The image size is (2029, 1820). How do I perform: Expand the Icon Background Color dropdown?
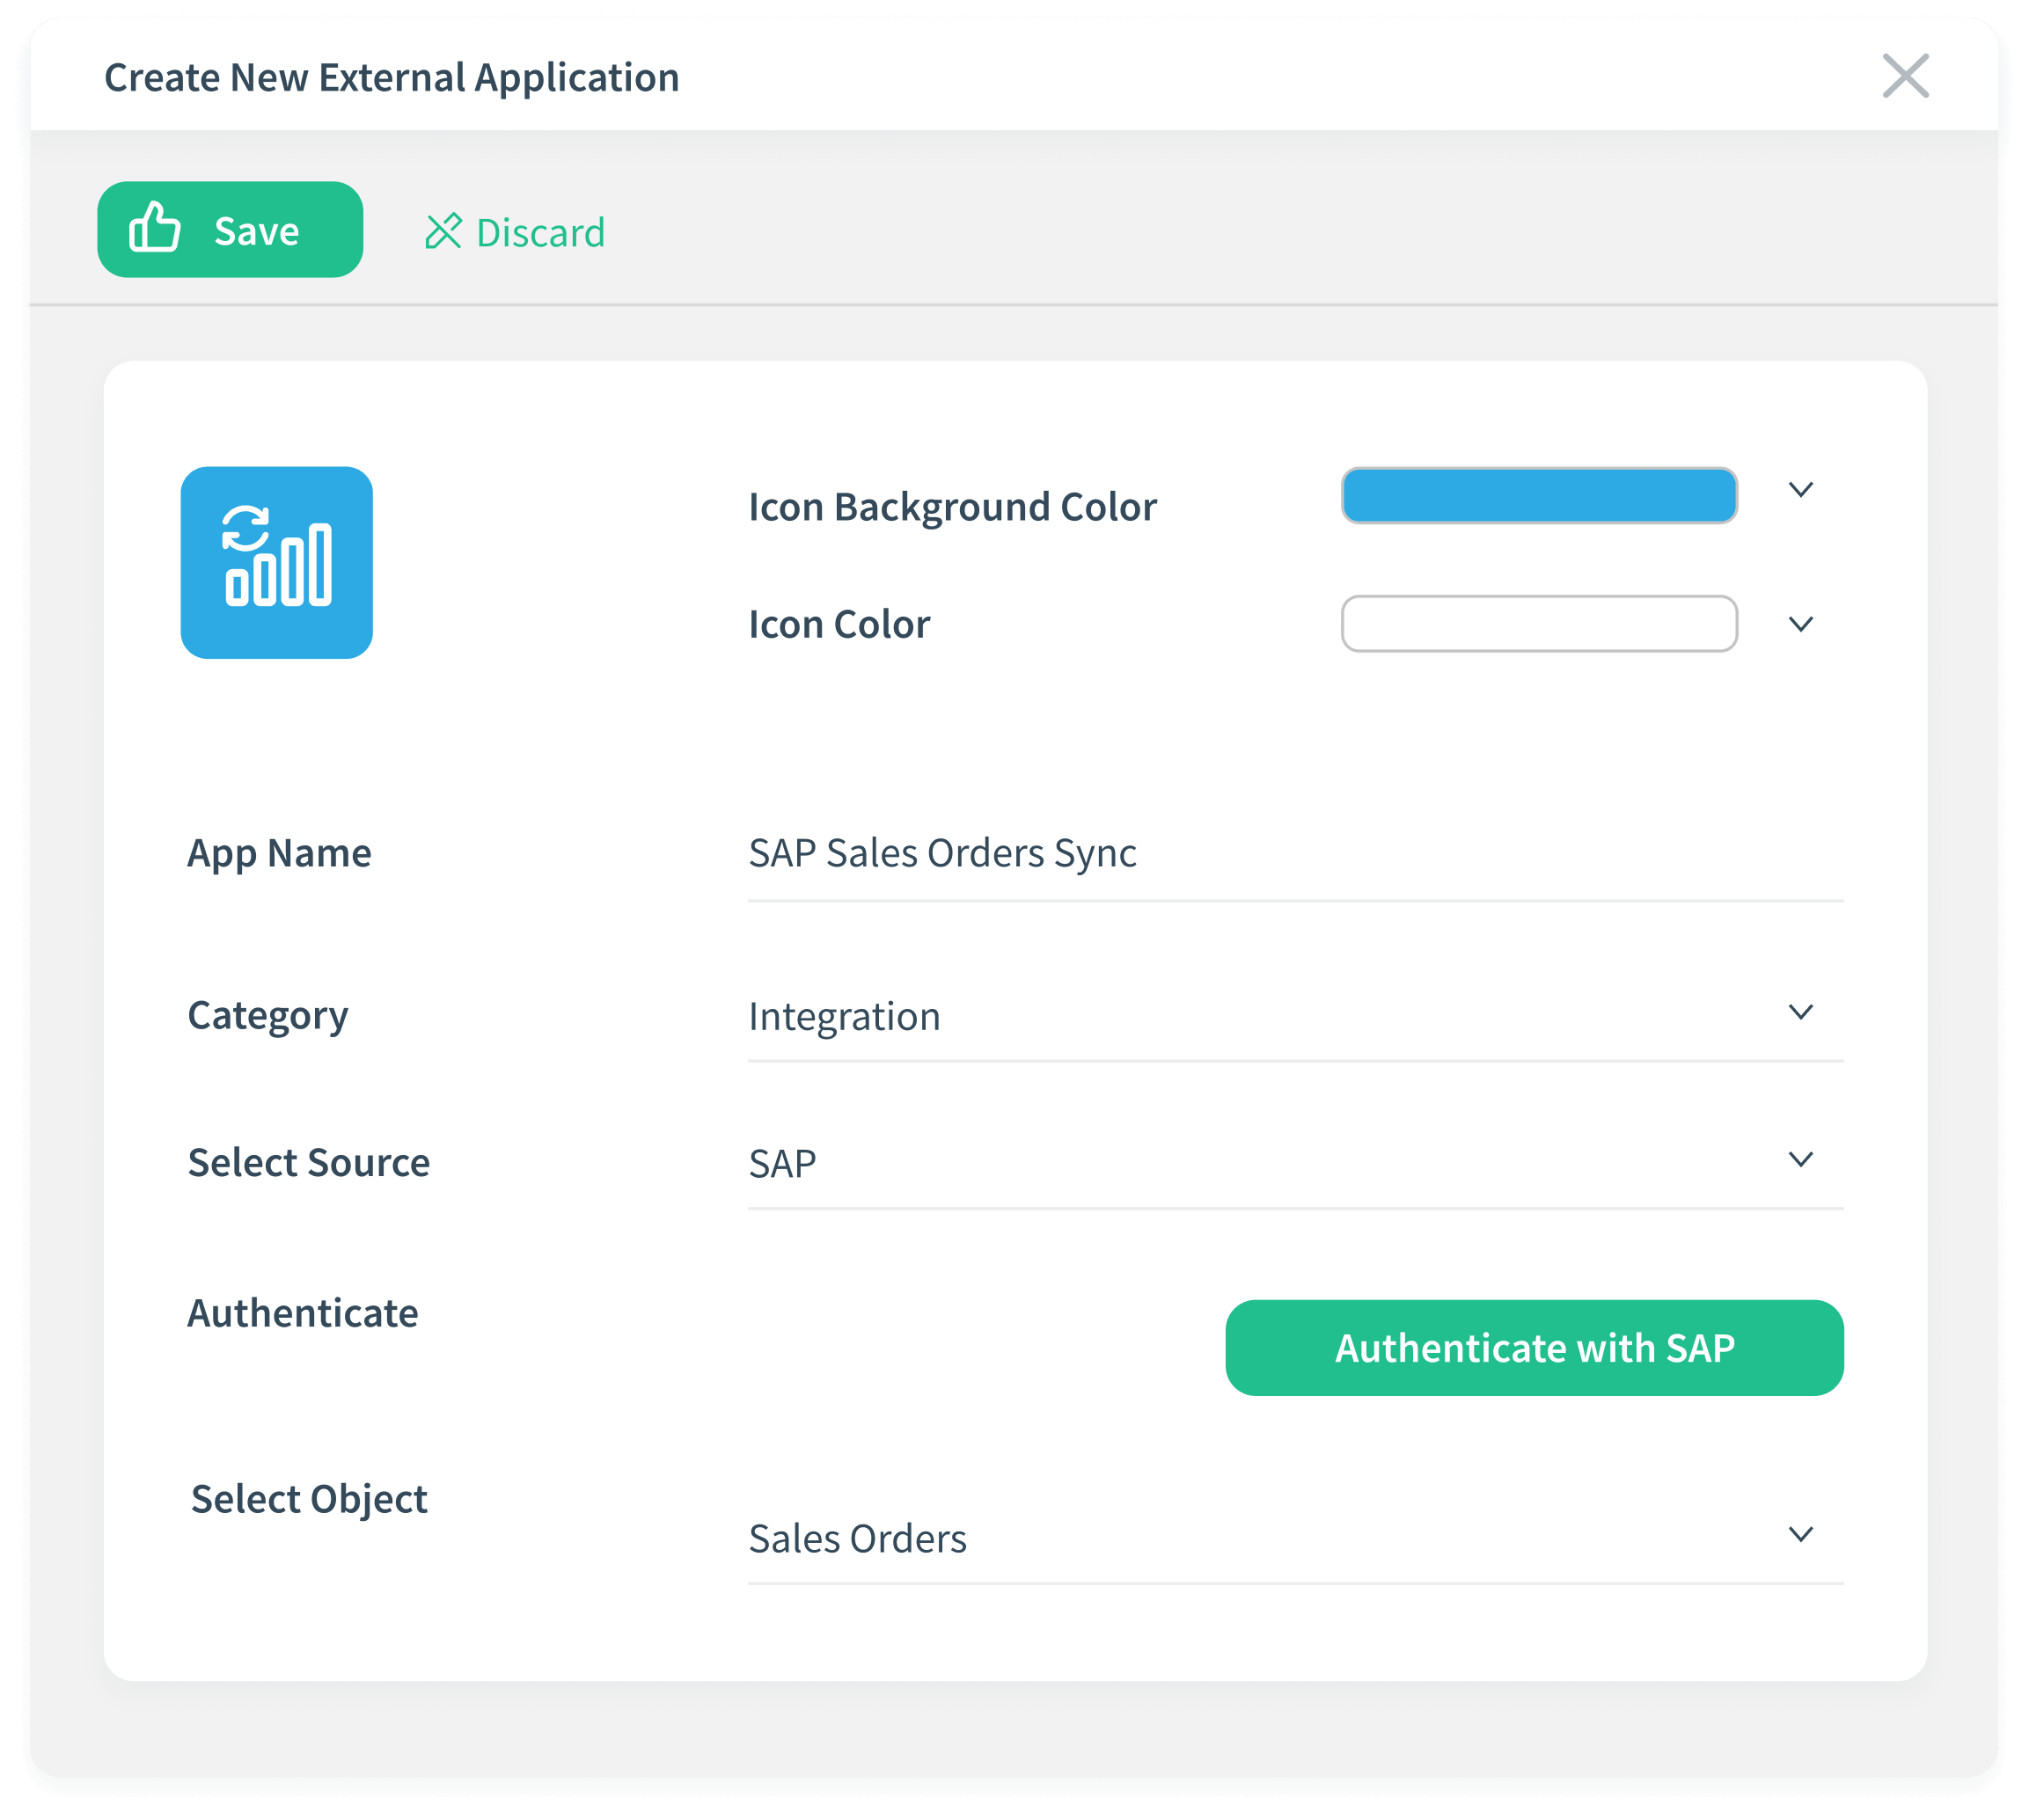(x=1801, y=490)
